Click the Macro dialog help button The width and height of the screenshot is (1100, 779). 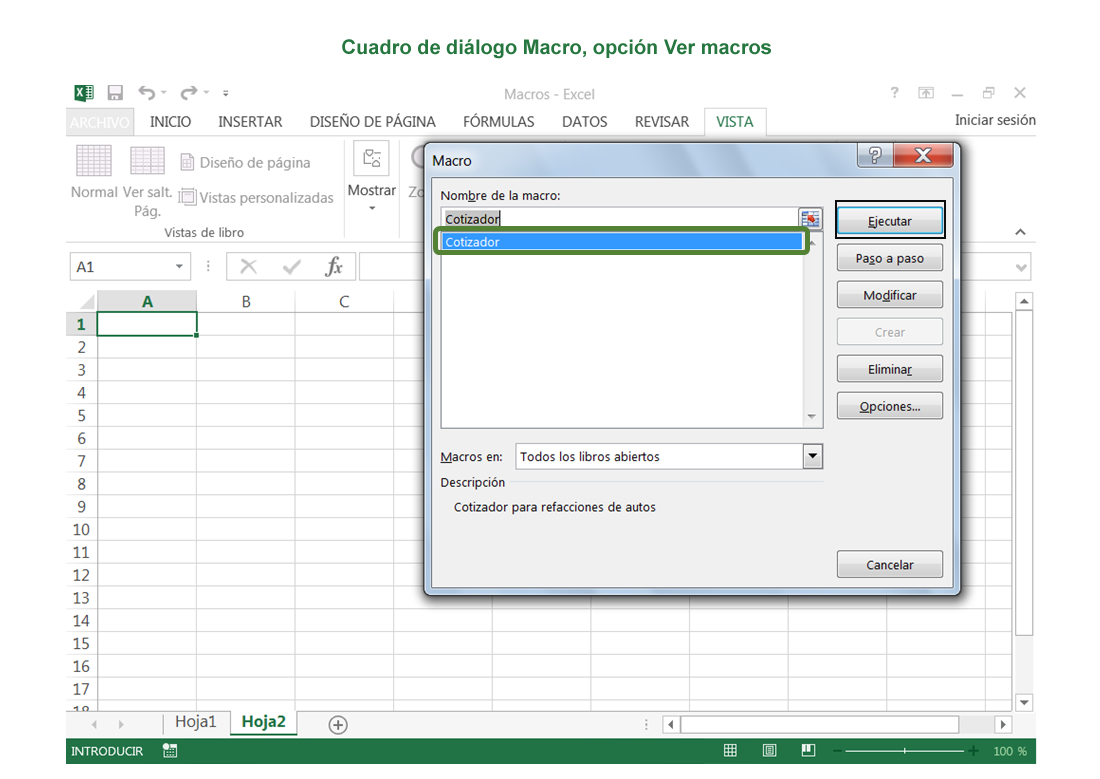(875, 155)
